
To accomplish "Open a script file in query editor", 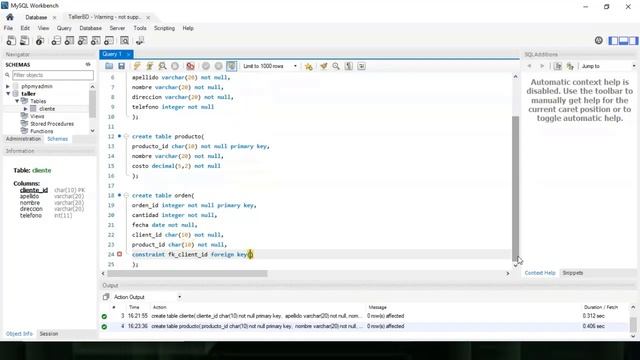I will pos(109,66).
